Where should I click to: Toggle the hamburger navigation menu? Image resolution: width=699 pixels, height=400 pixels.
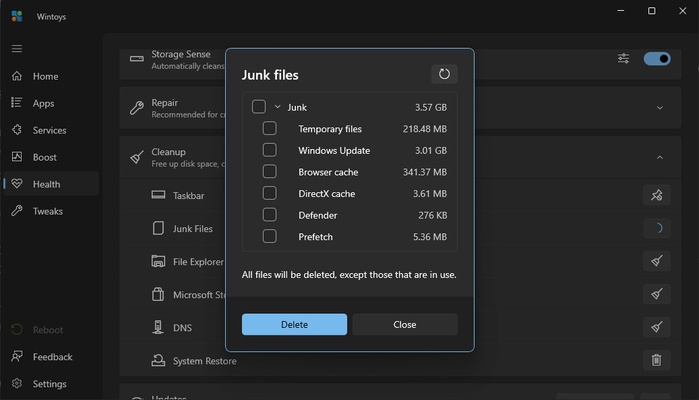click(x=17, y=49)
